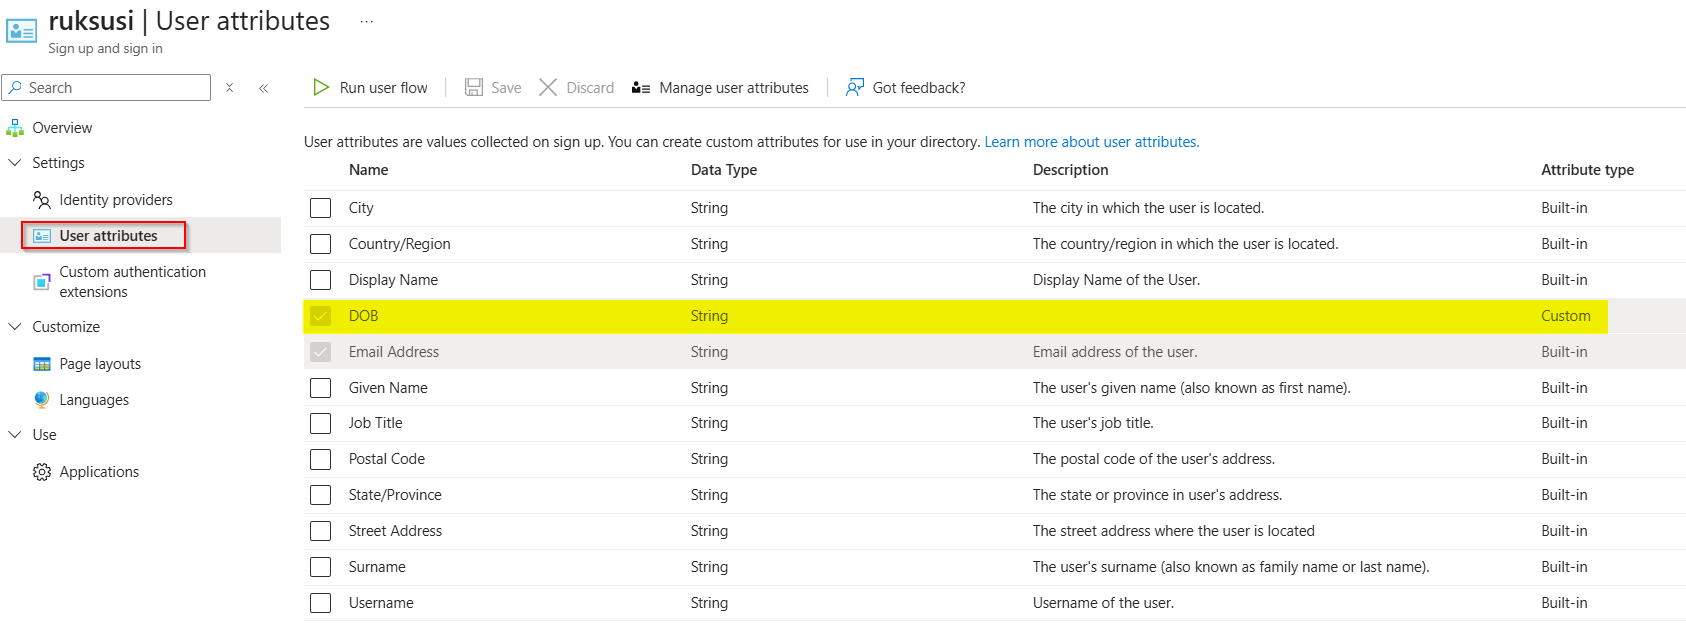This screenshot has height=634, width=1686.
Task: Check the State/Province attribute checkbox
Action: [320, 495]
